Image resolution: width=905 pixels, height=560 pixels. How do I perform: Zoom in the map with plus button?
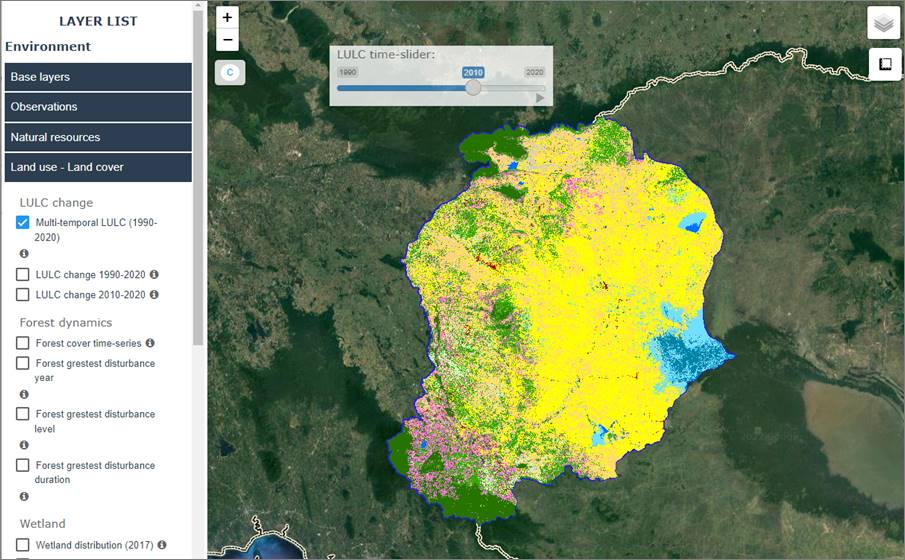point(227,17)
